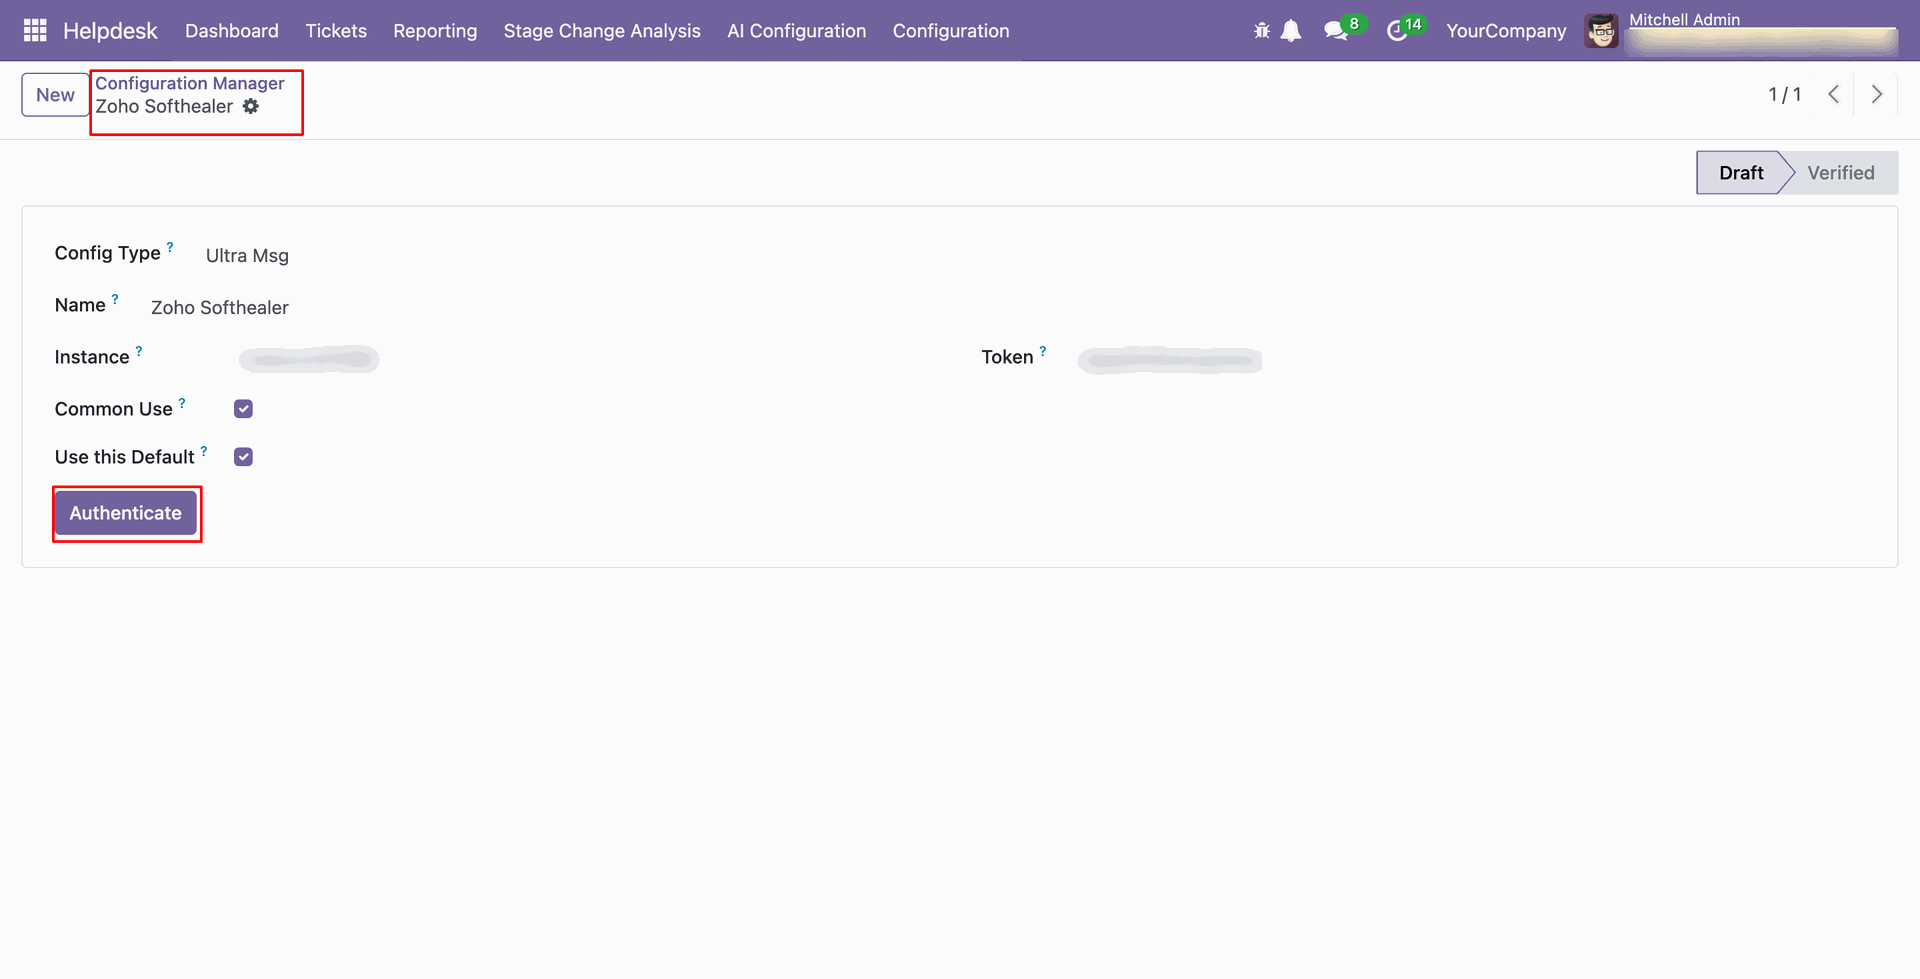
Task: Open the notification bell
Action: point(1291,31)
